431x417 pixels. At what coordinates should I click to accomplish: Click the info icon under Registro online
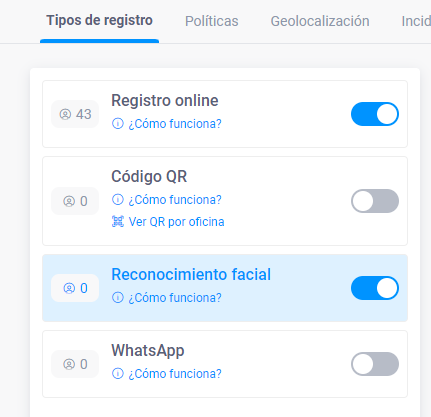pyautogui.click(x=118, y=124)
